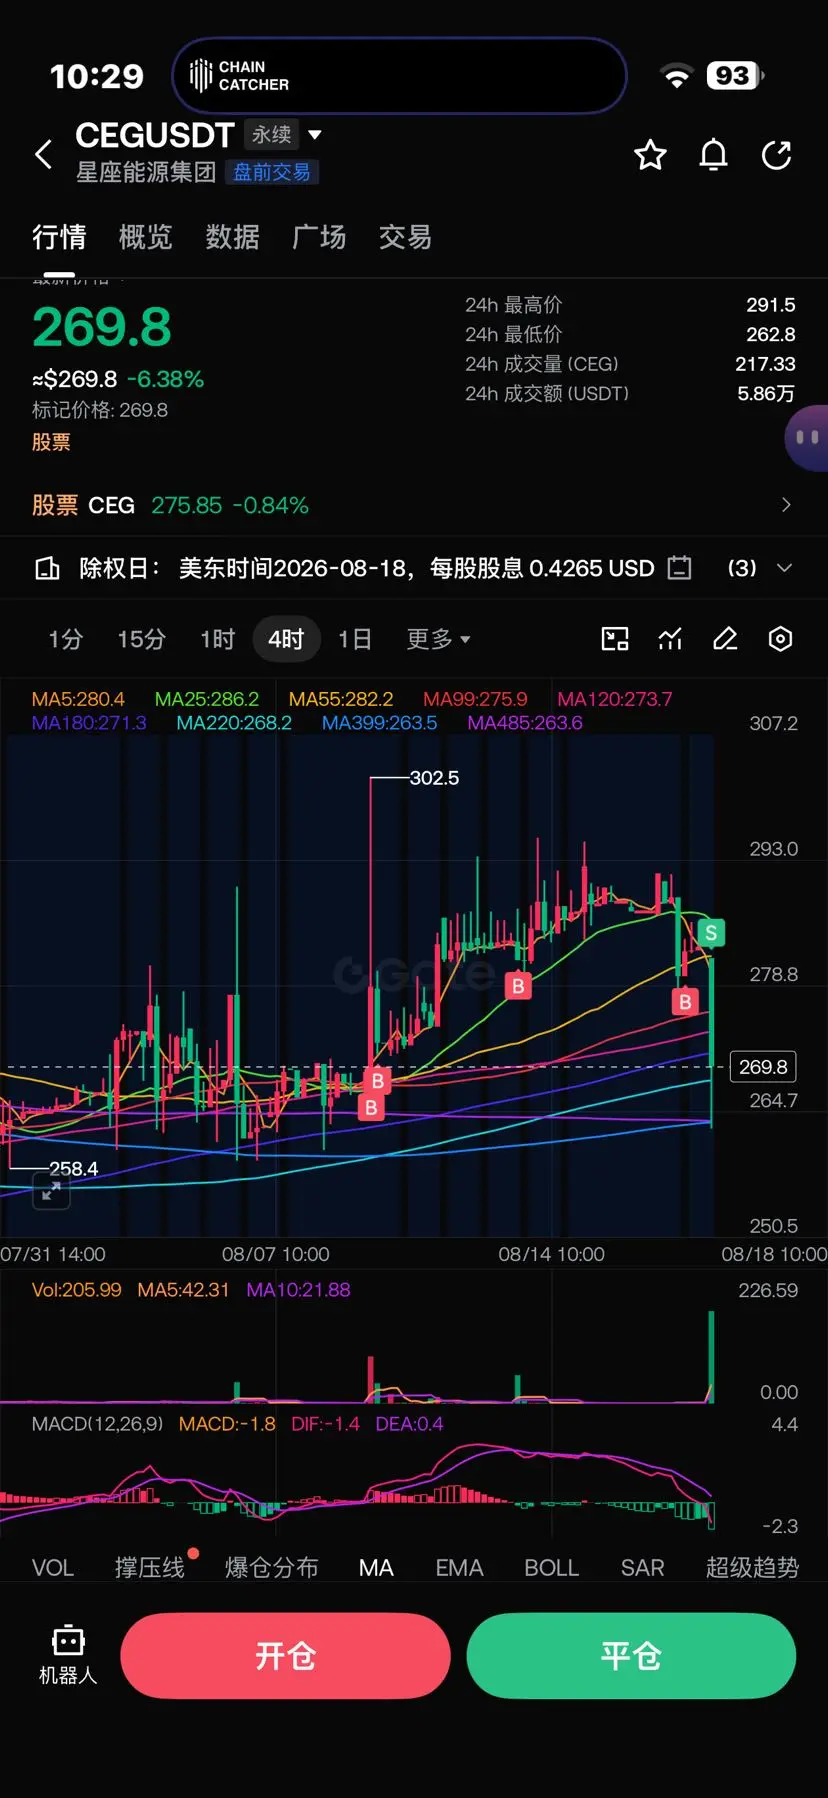828x1798 pixels.
Task: Open the 股票 CEG 275.85 stock row
Action: (413, 505)
